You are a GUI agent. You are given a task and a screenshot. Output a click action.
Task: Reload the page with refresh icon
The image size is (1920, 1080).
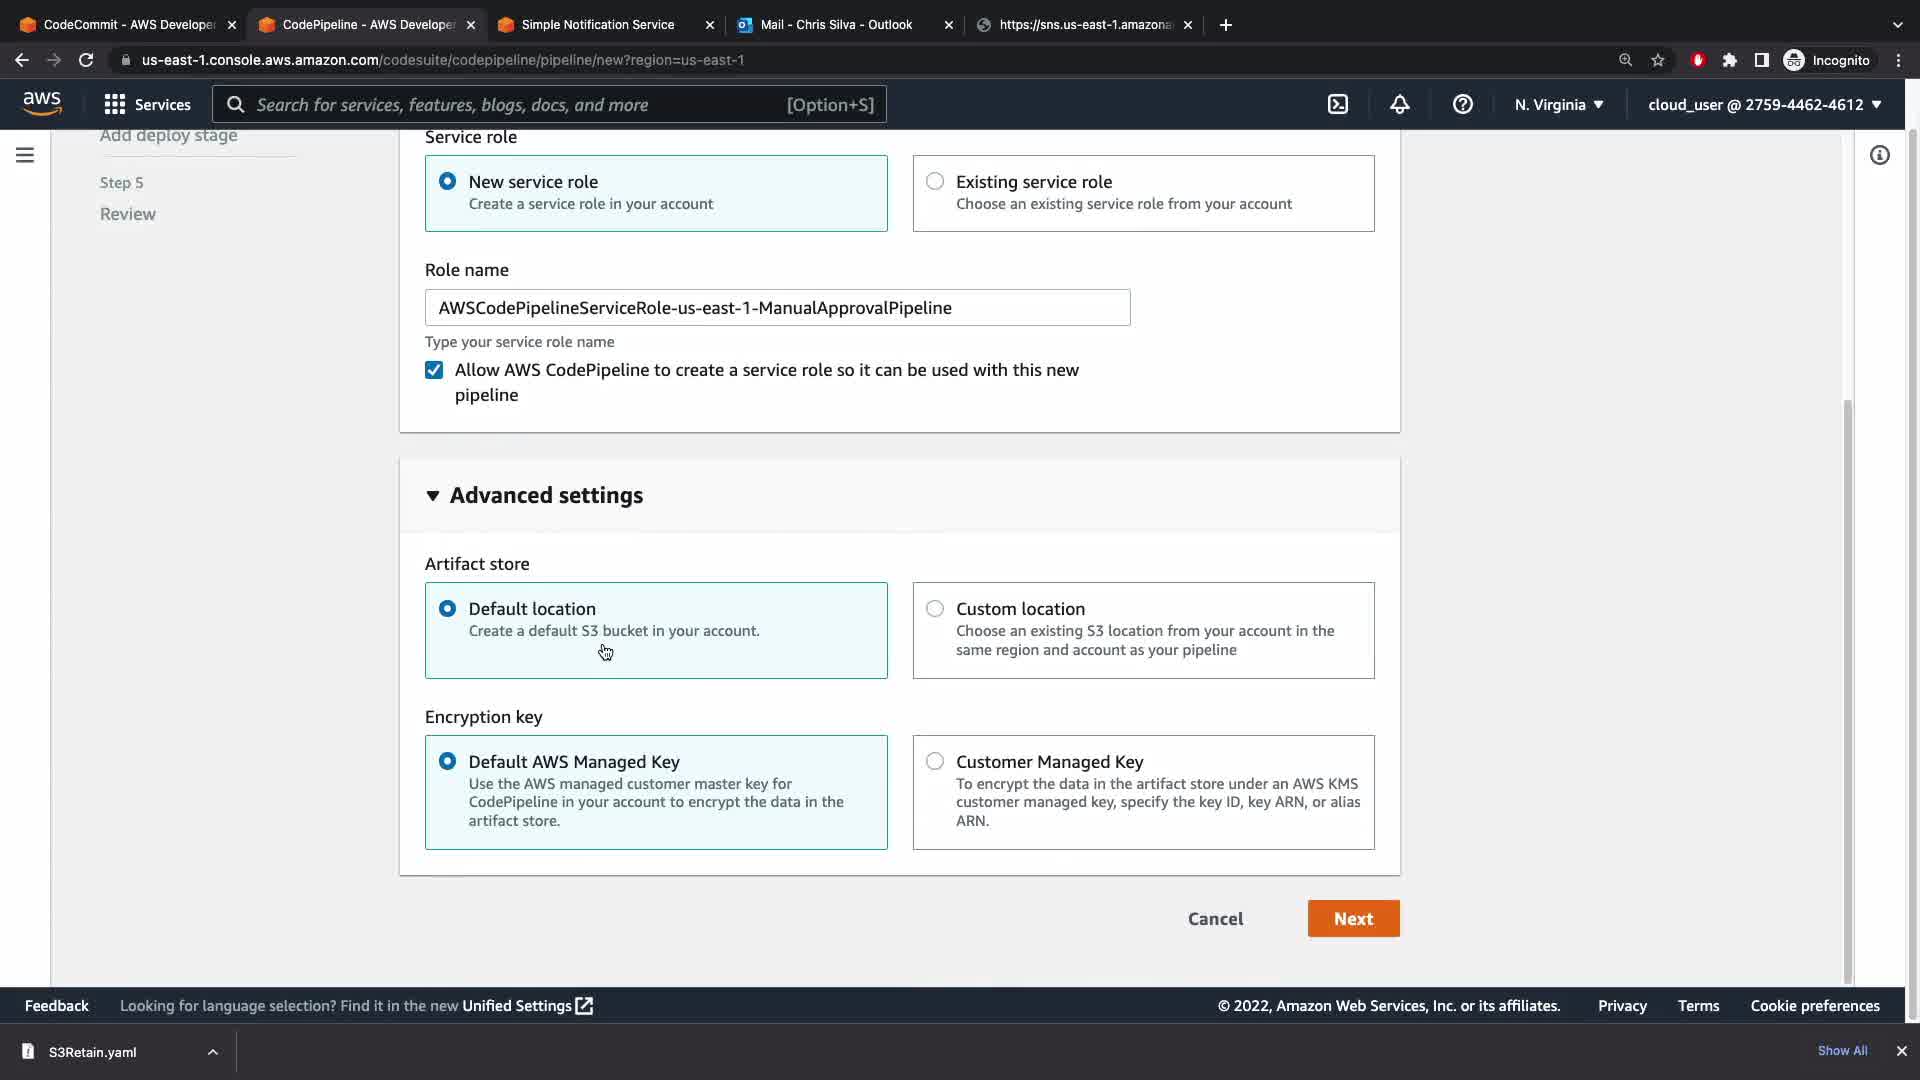pyautogui.click(x=86, y=60)
